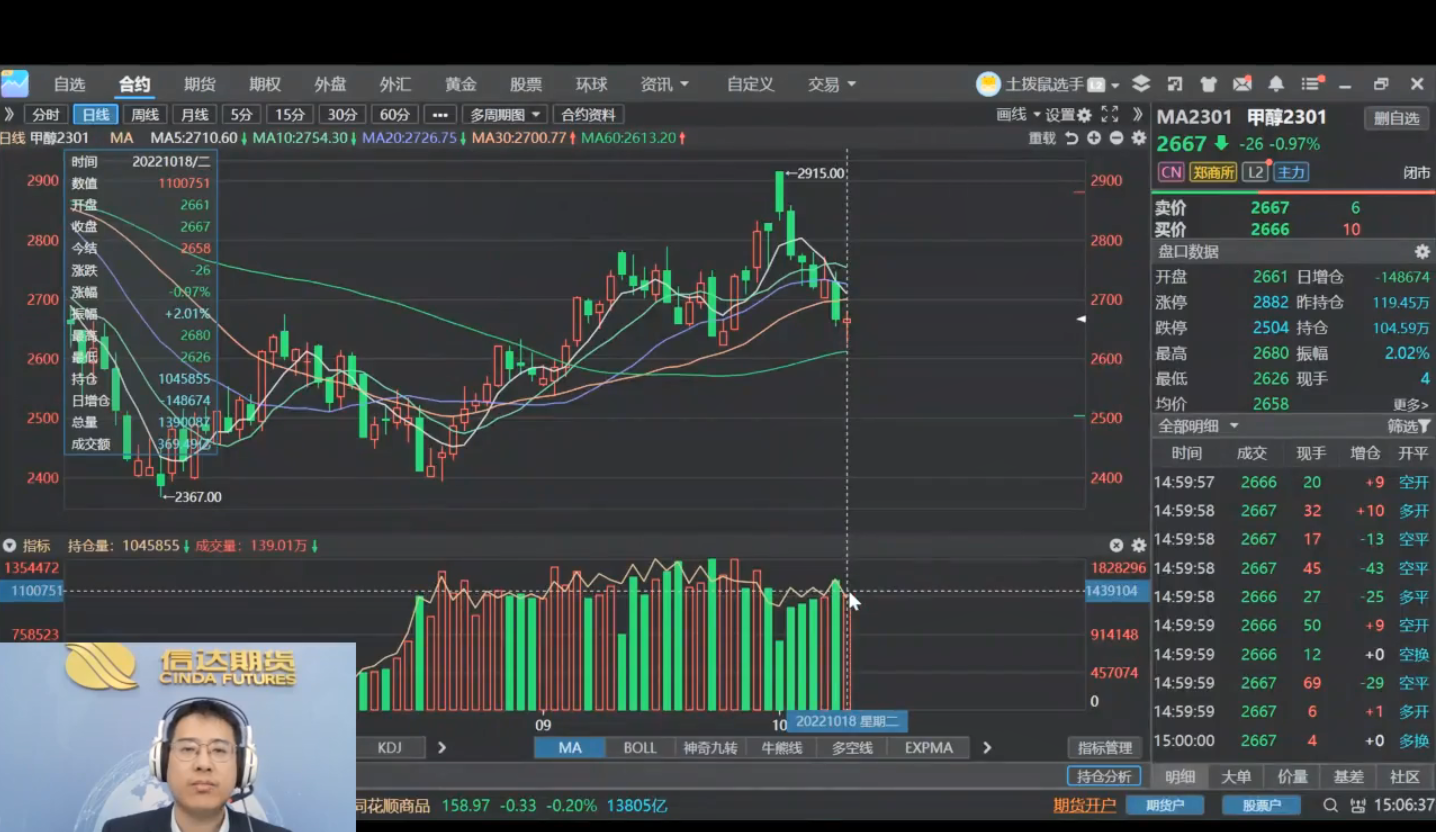1436x832 pixels.
Task: Zoom in chart with the plus icon
Action: coord(1094,138)
